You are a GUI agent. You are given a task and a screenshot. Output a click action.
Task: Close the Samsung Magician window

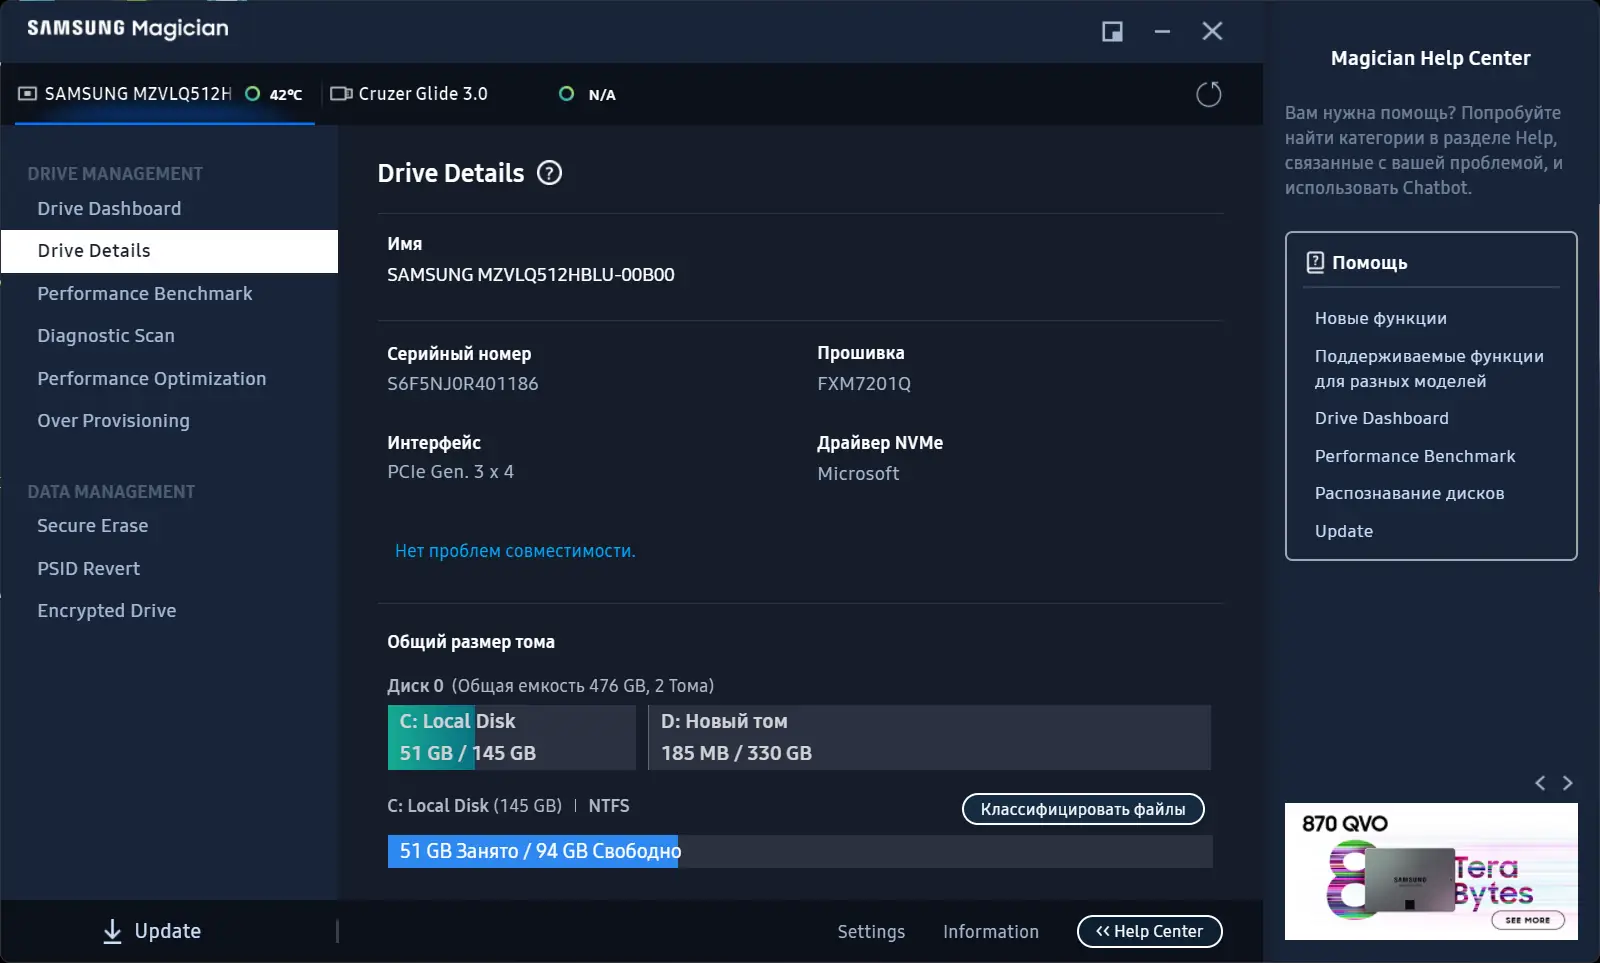(1212, 32)
